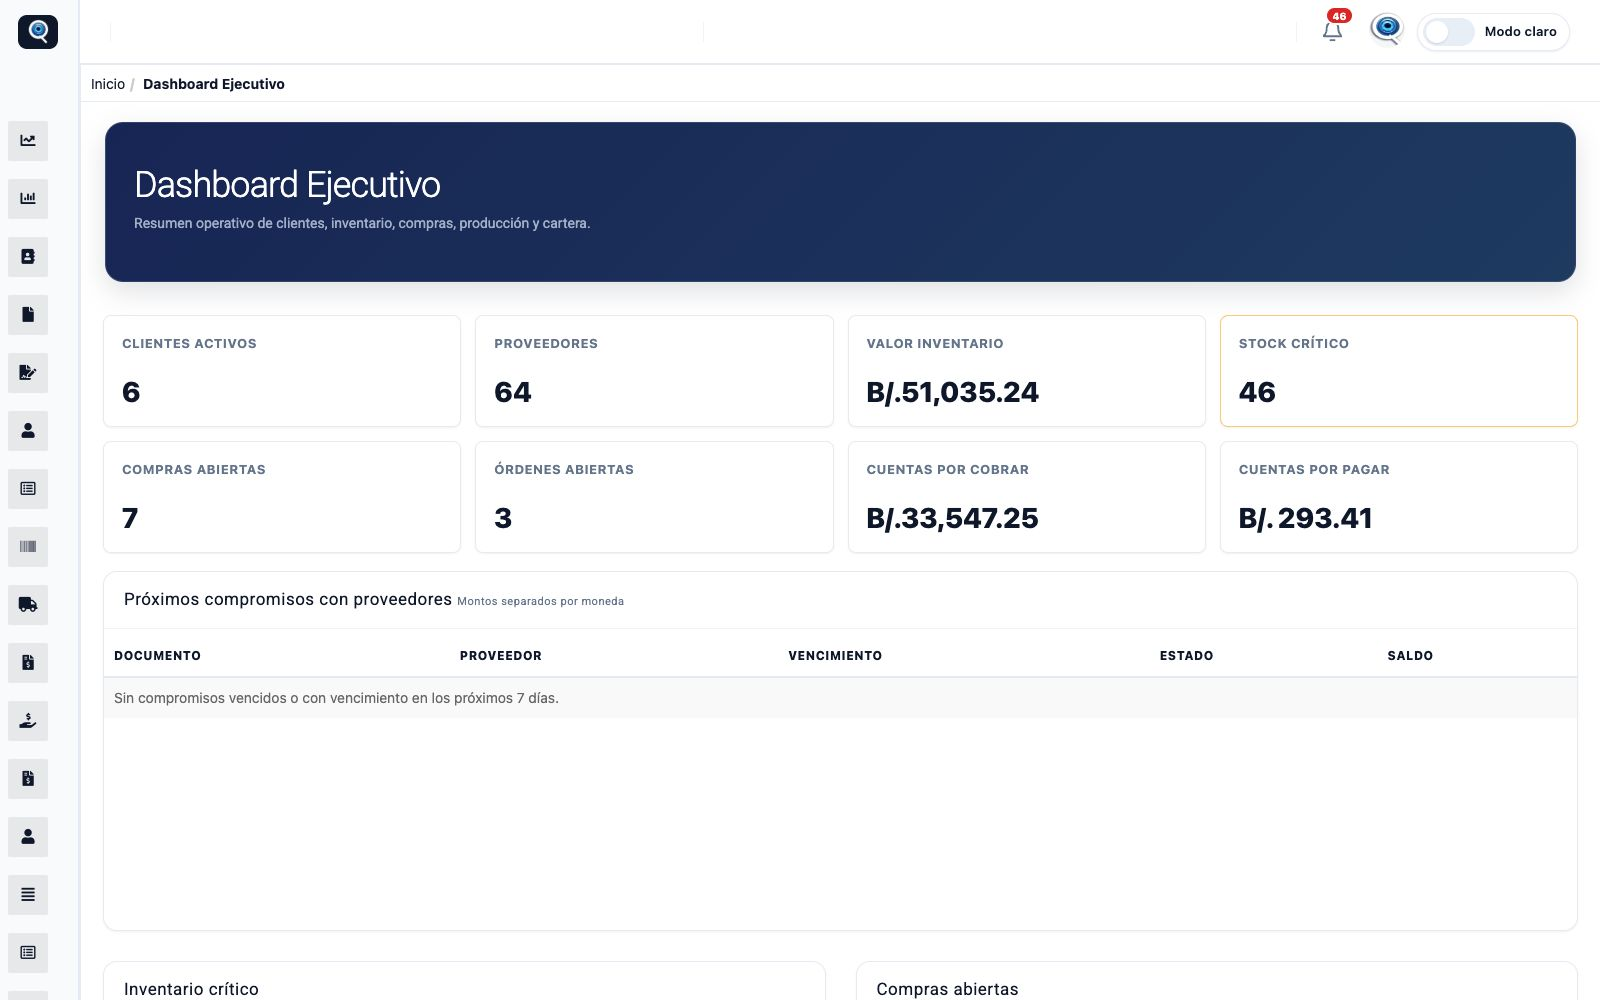Click 'Montos separados por moneda' note
The image size is (1600, 1000).
pos(540,601)
